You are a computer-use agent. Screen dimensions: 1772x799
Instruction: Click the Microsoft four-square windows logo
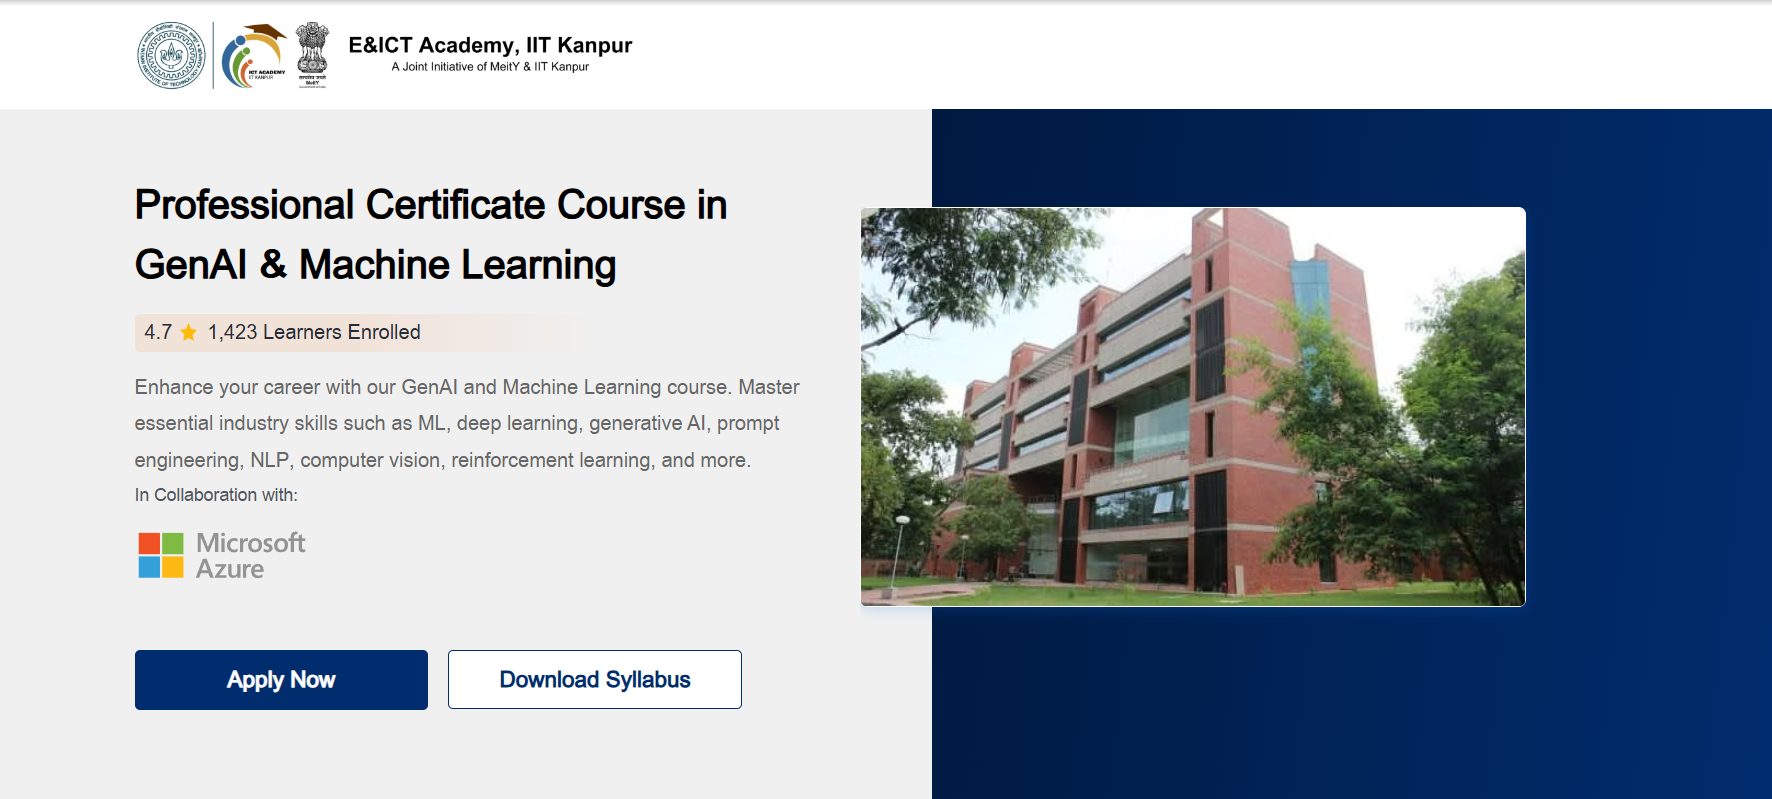tap(161, 555)
